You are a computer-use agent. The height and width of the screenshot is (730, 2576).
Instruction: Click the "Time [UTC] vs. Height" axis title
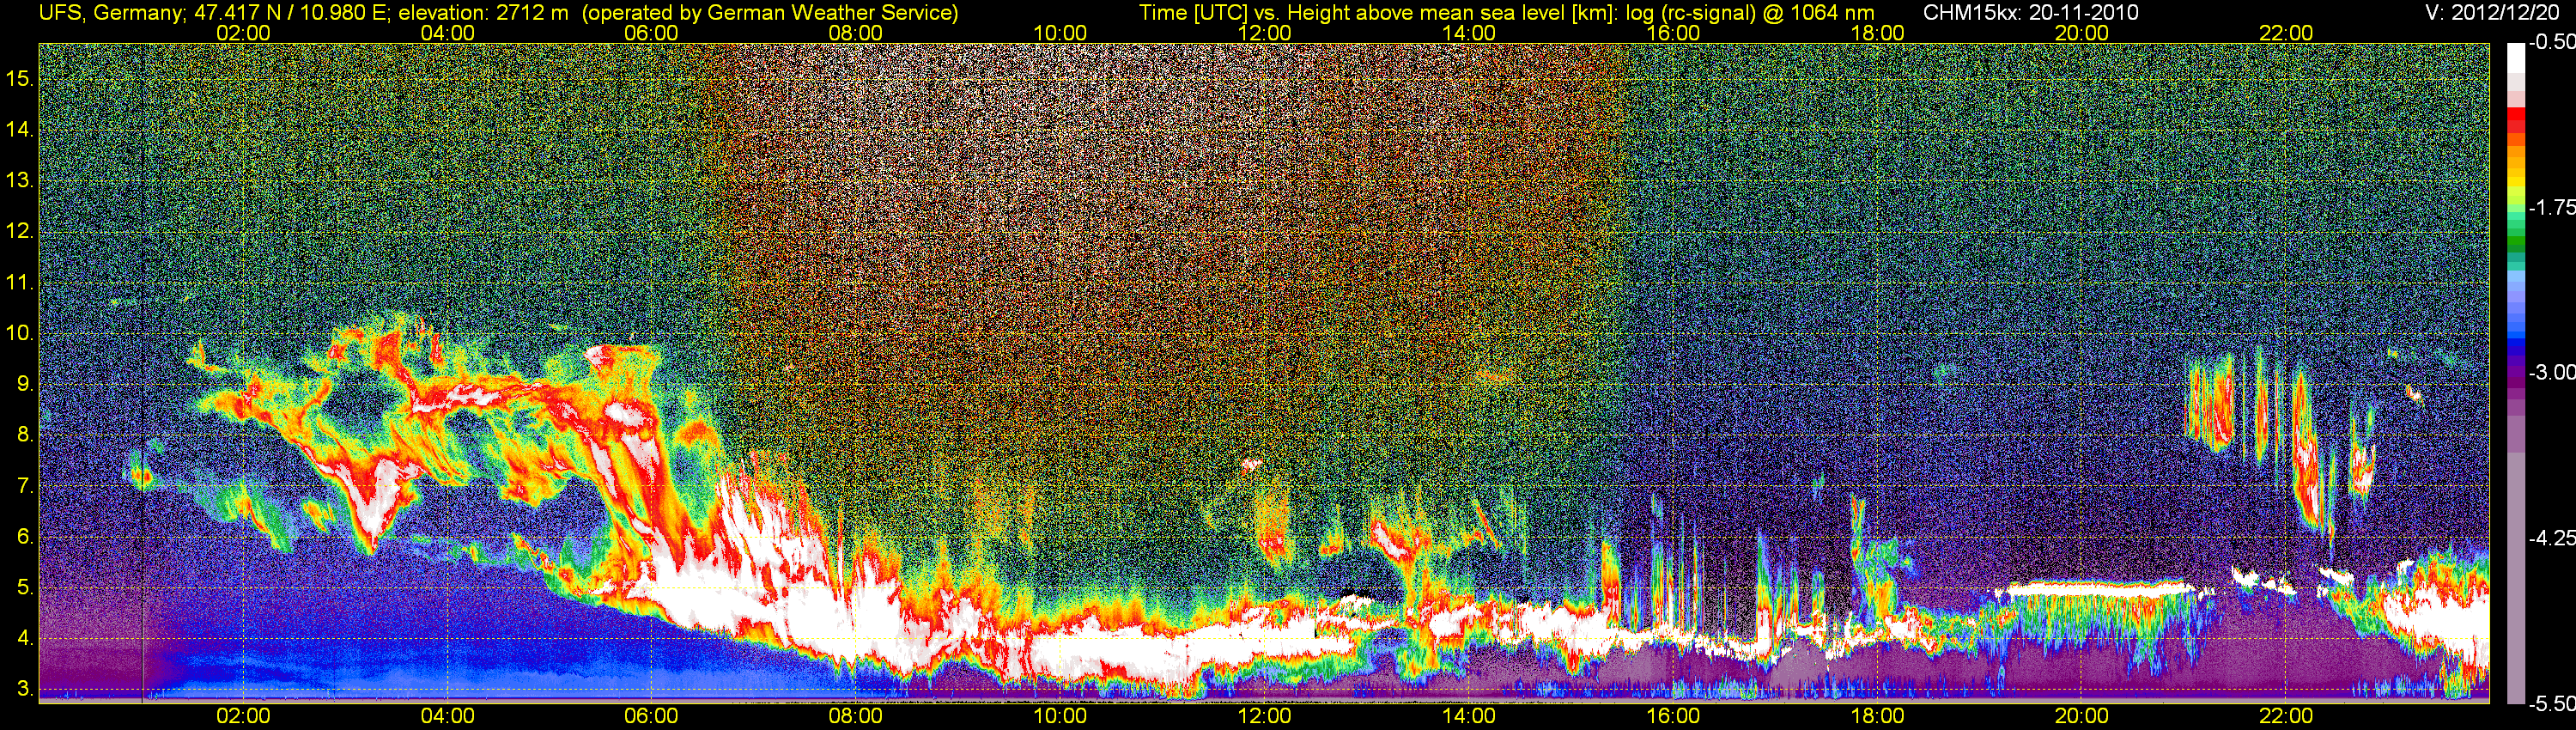pyautogui.click(x=1243, y=13)
